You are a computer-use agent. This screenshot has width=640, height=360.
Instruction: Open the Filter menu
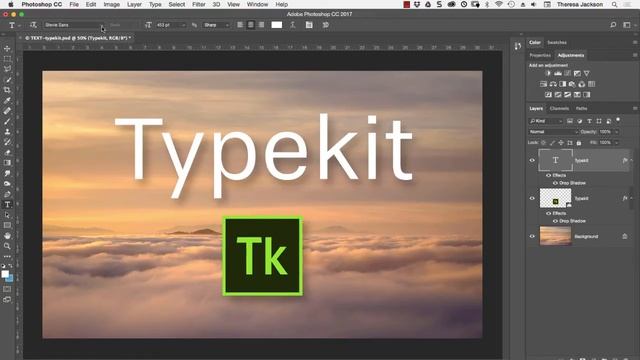[199, 4]
